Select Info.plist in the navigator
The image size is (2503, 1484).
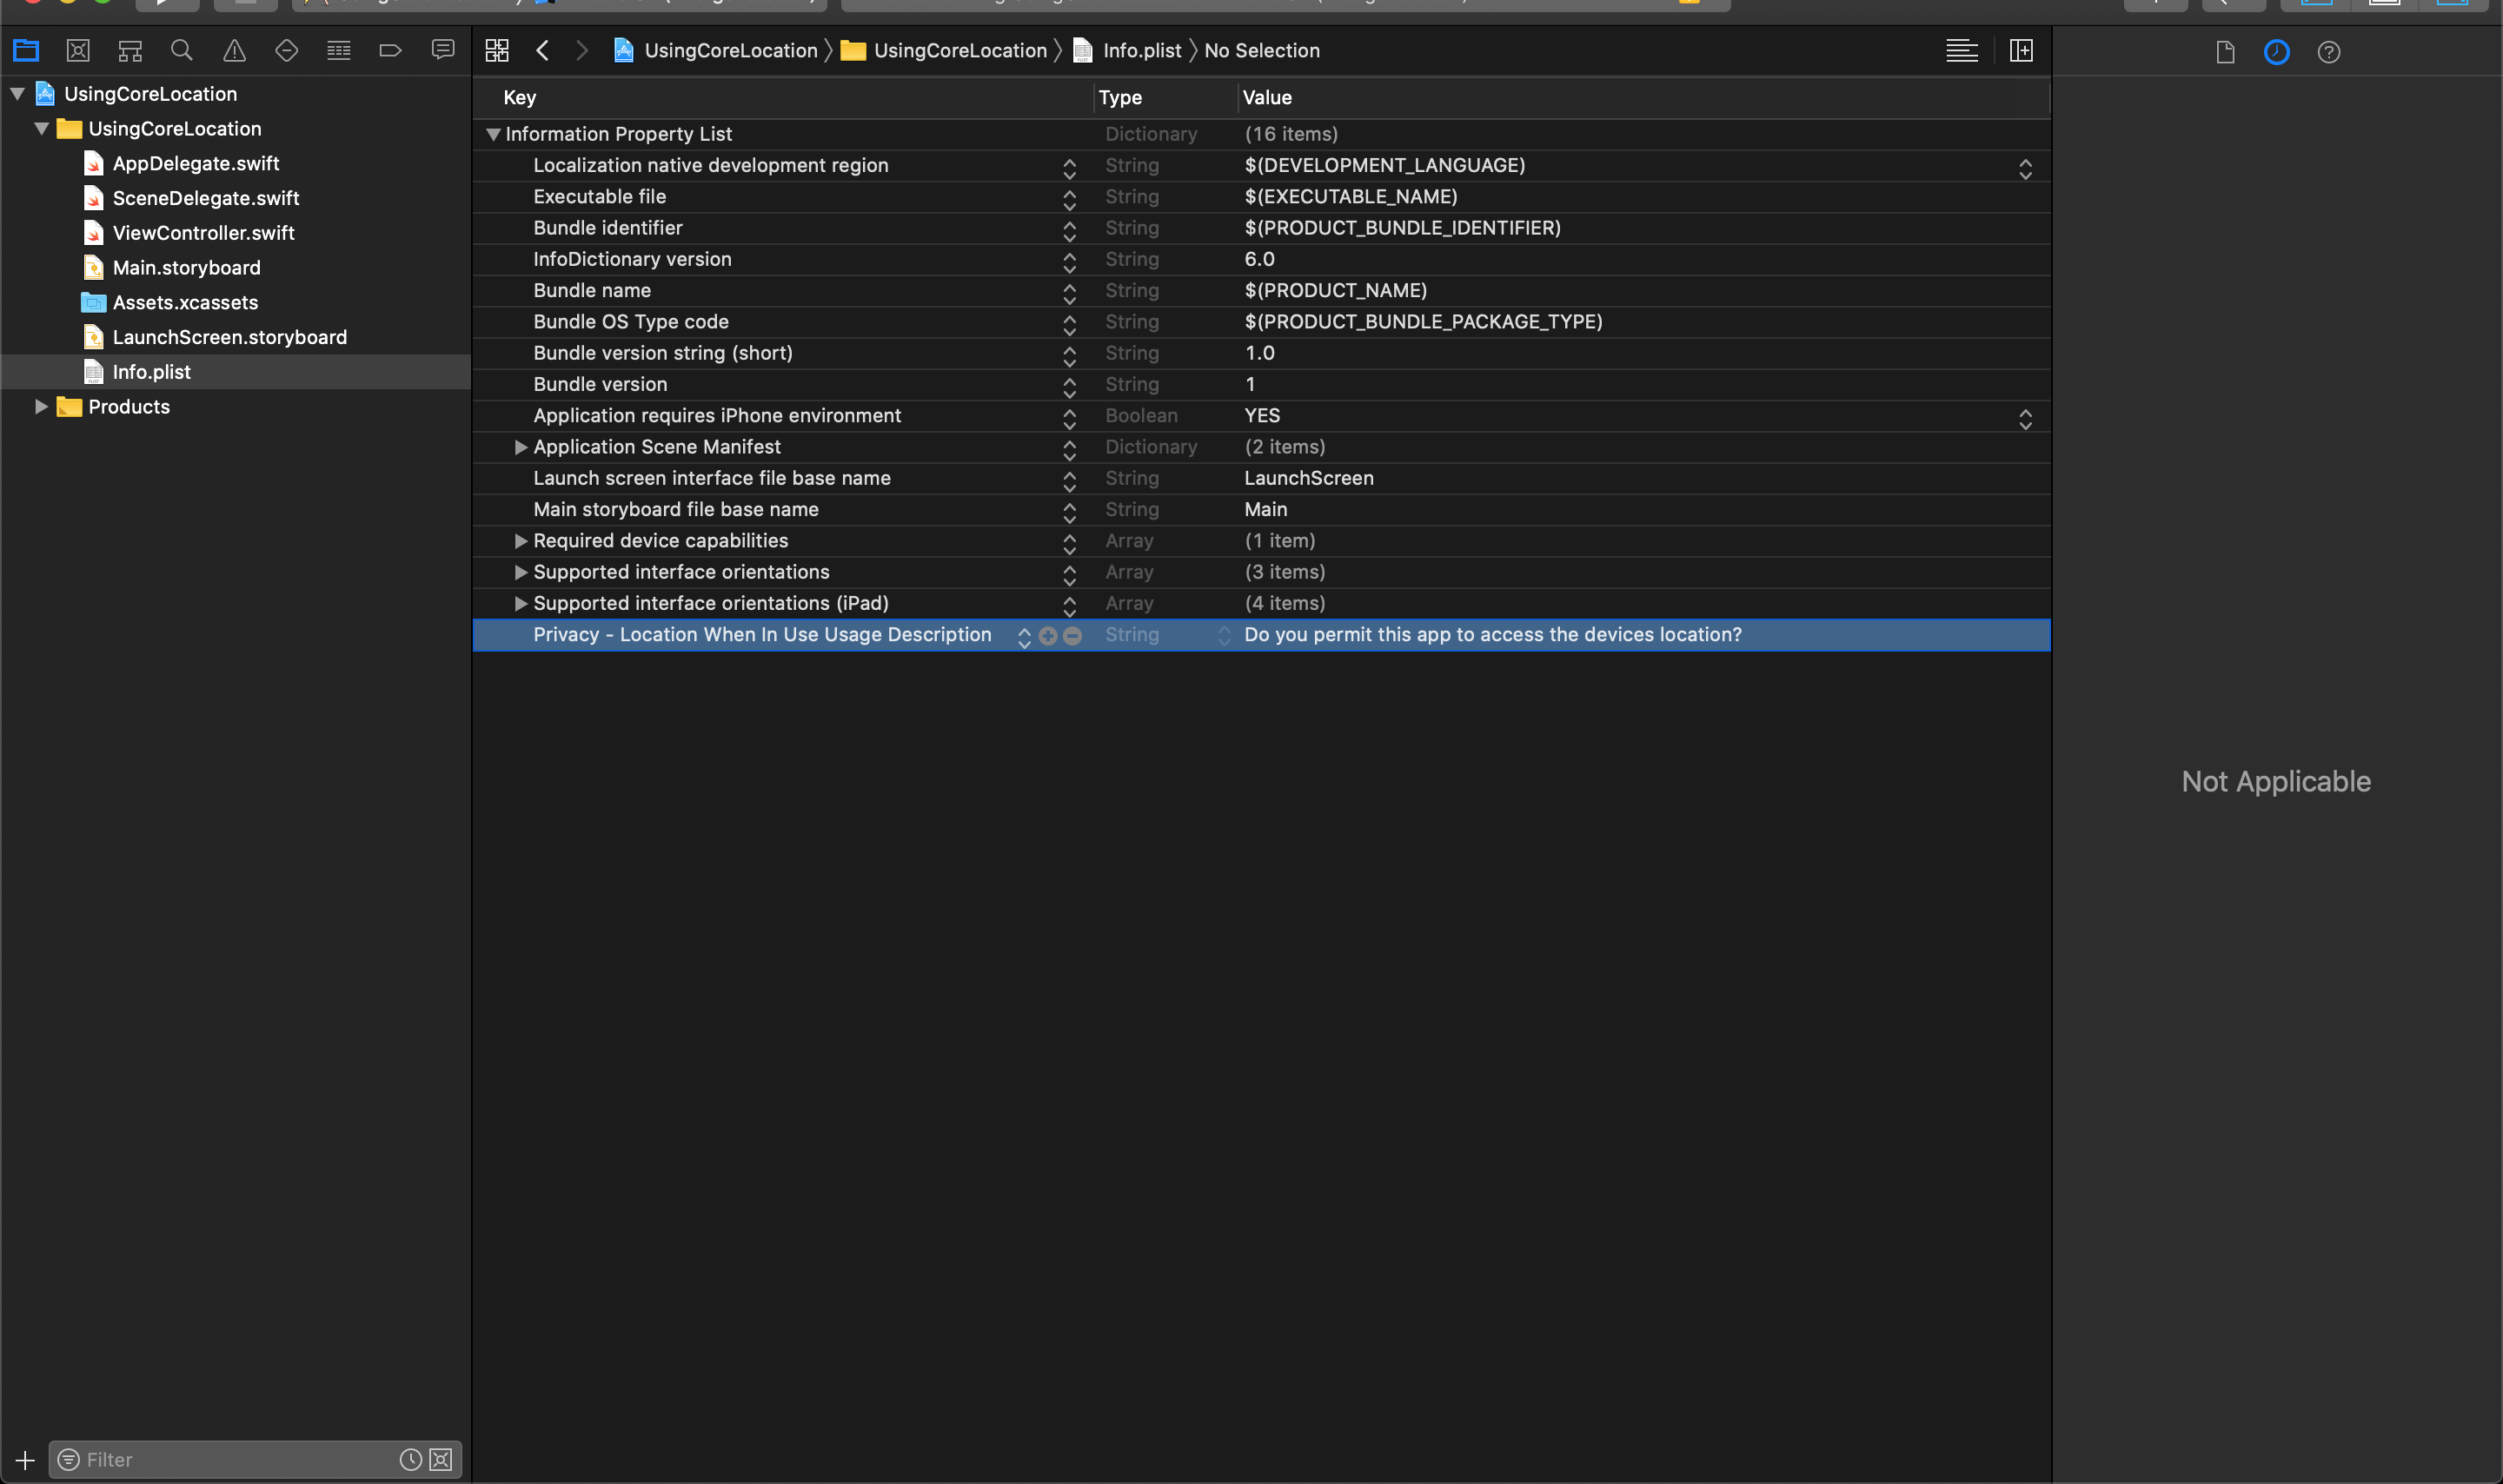click(152, 372)
